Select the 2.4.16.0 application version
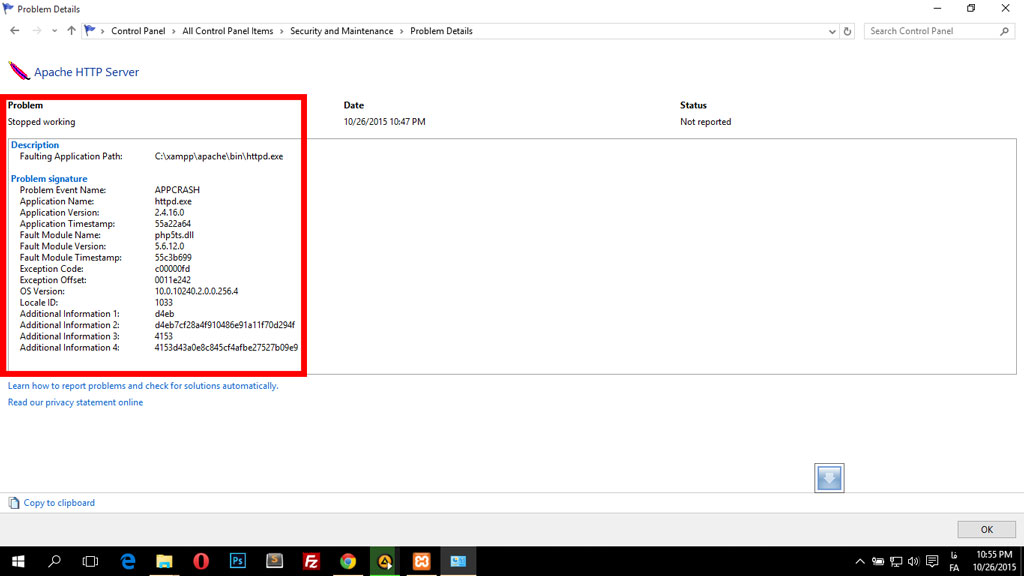Viewport: 1024px width, 576px height. (169, 213)
